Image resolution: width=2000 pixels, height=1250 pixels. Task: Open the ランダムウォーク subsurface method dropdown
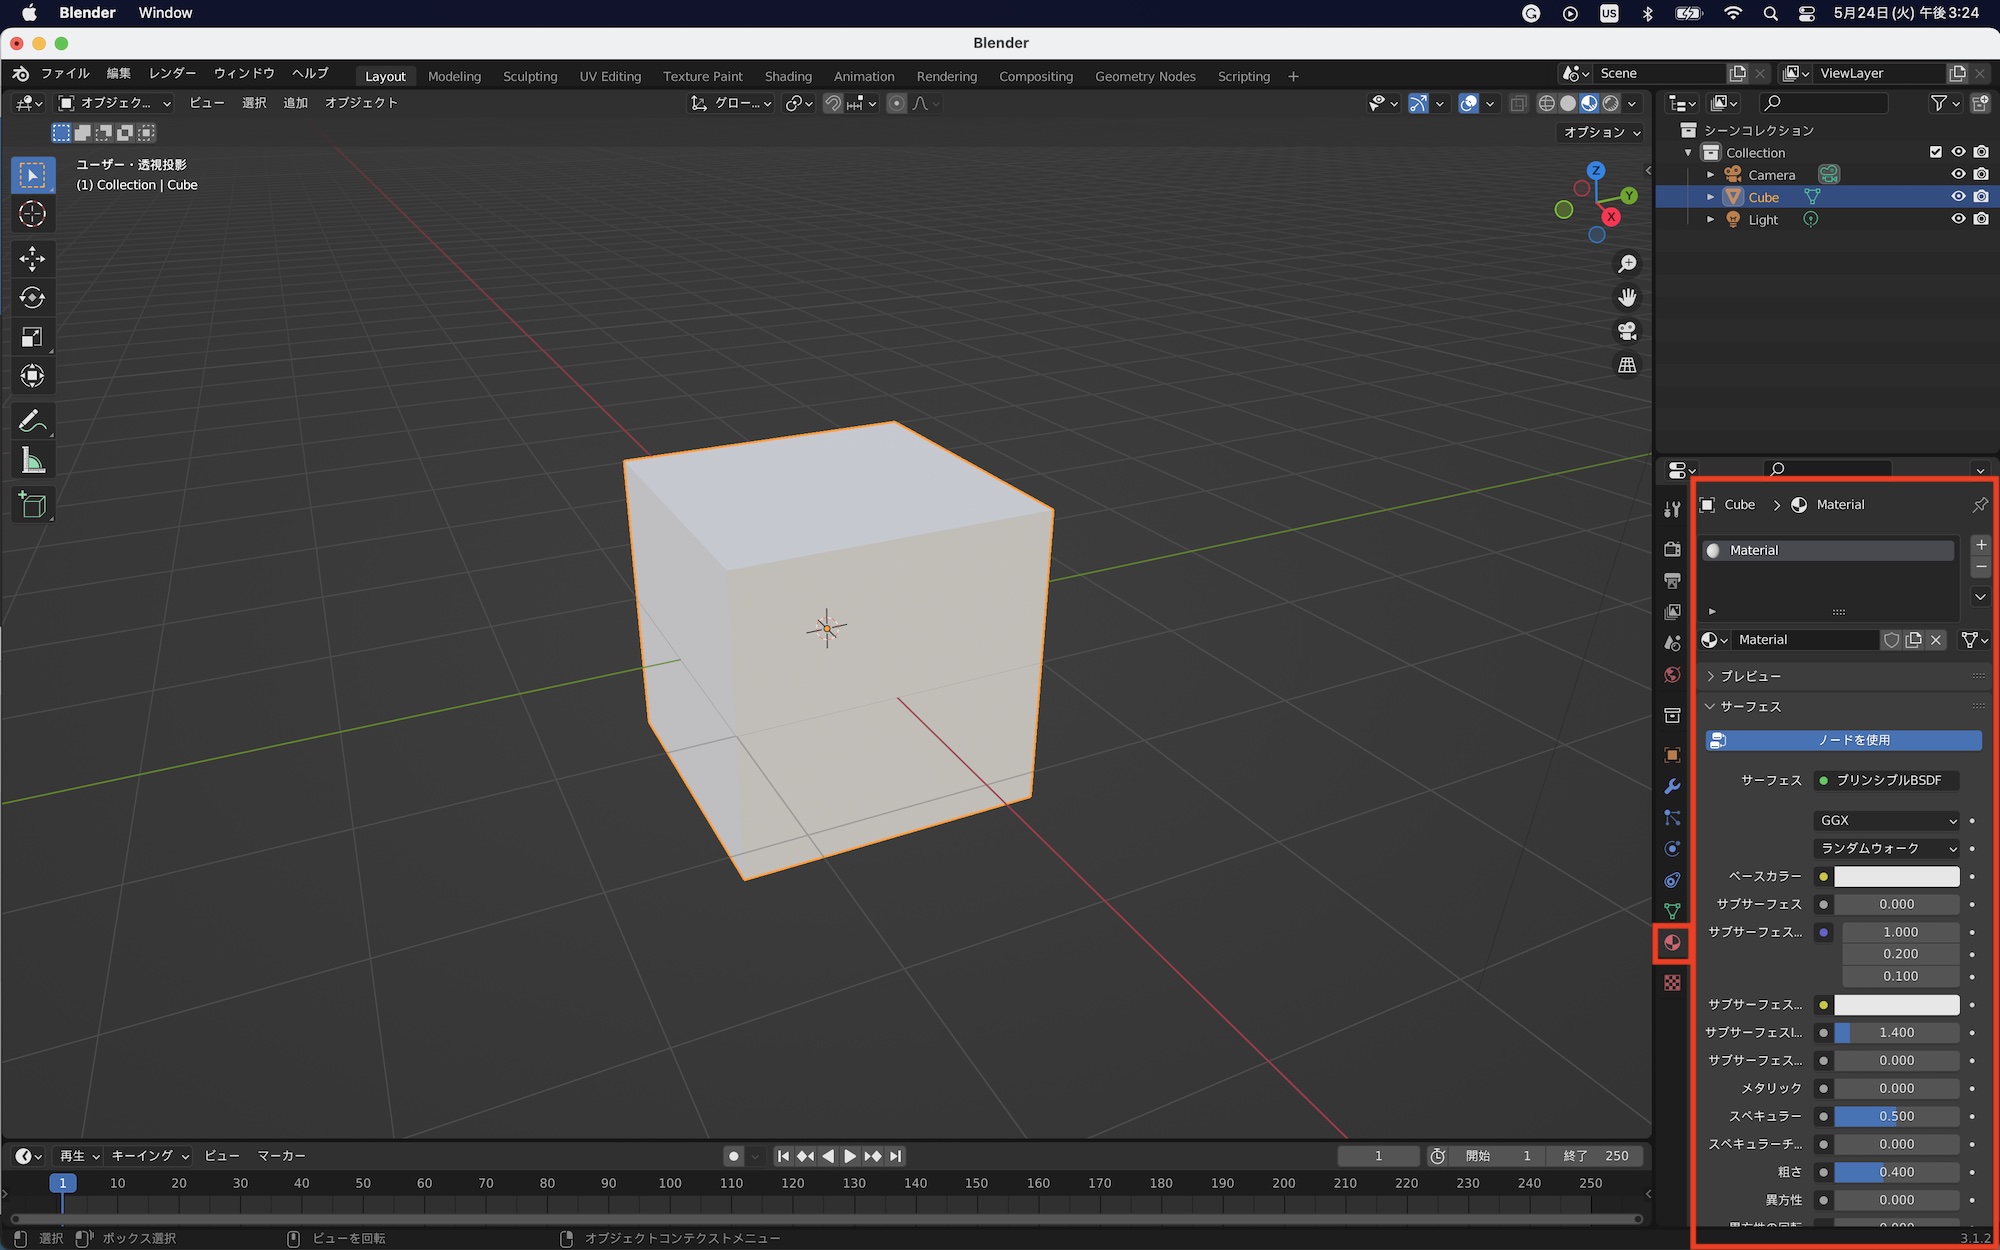pos(1886,848)
